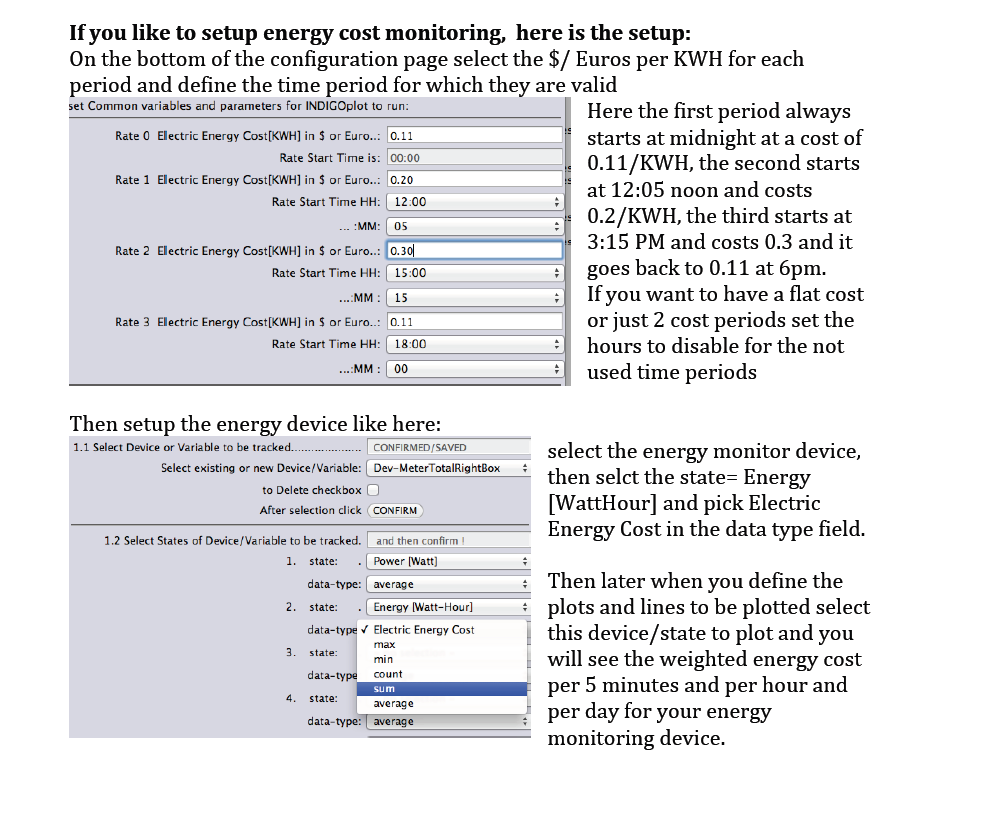
Task: Select highlighted sum menu option
Action: pos(442,689)
